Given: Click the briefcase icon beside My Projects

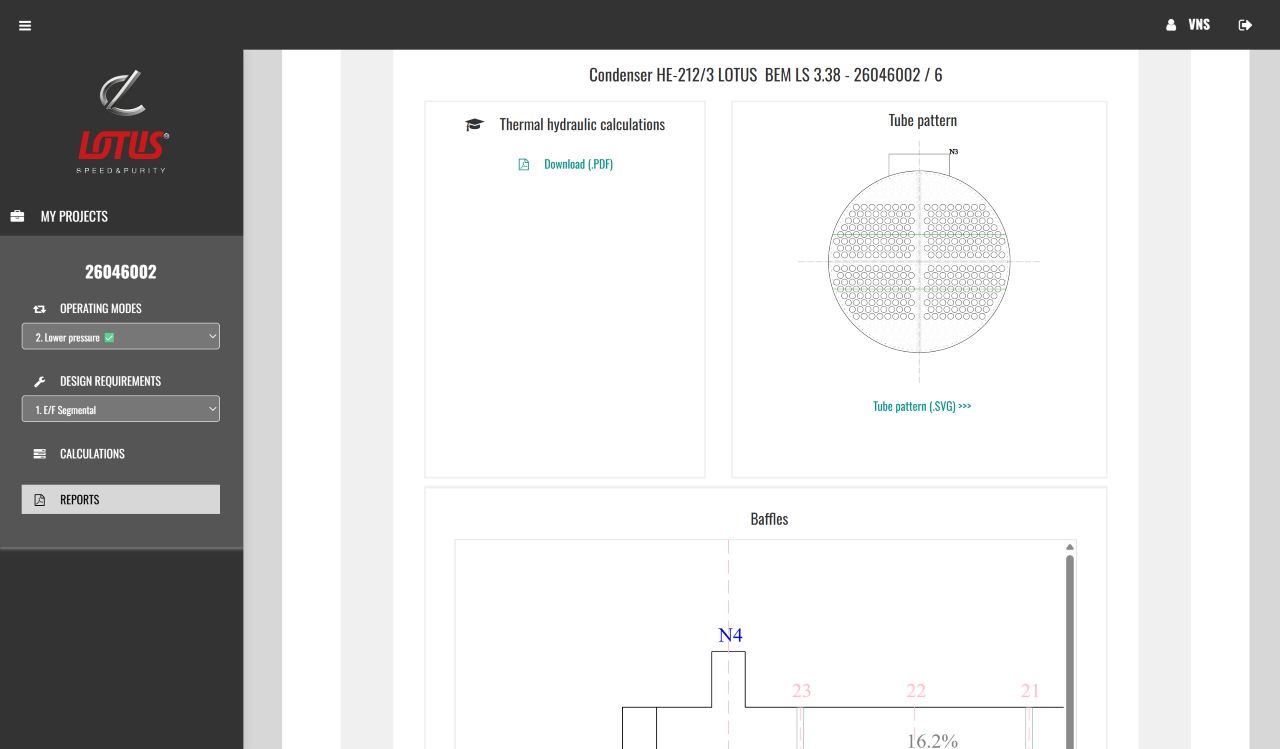Looking at the screenshot, I should point(17,216).
